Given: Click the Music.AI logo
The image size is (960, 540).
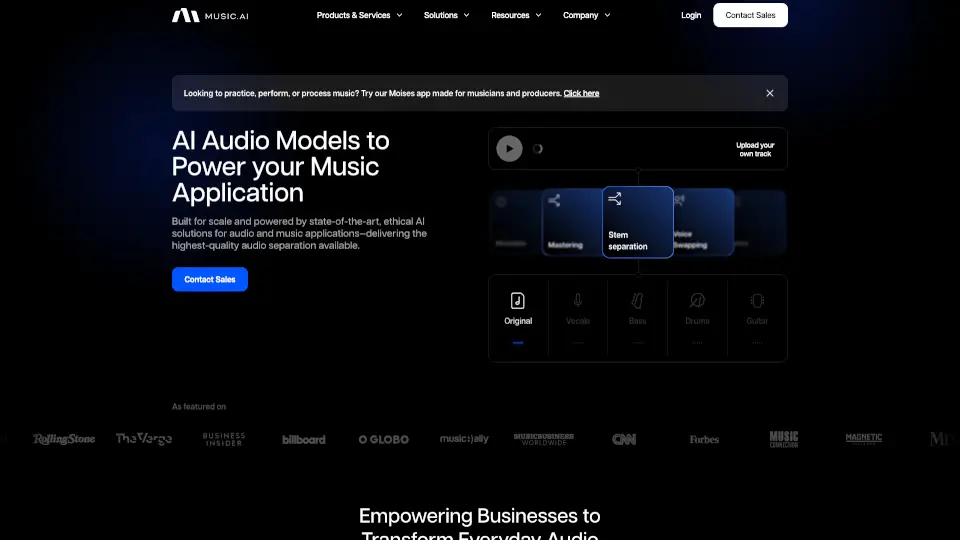Looking at the screenshot, I should [x=210, y=15].
